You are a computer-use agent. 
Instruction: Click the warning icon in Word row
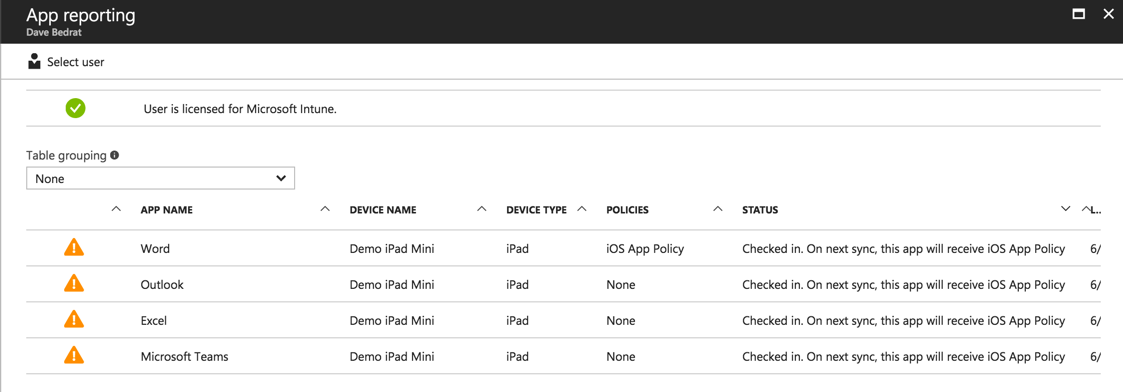click(74, 248)
